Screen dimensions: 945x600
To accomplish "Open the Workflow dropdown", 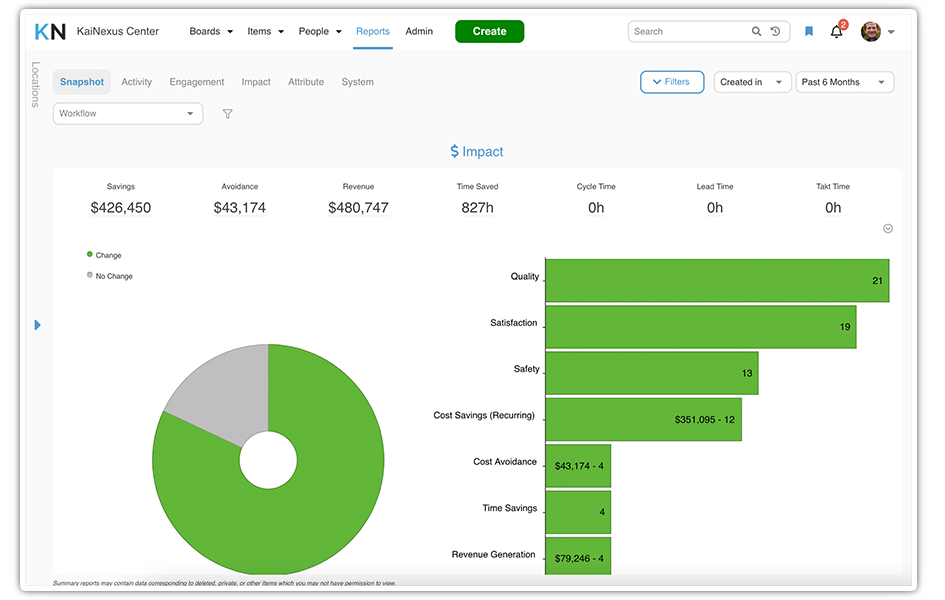I will click(x=128, y=114).
